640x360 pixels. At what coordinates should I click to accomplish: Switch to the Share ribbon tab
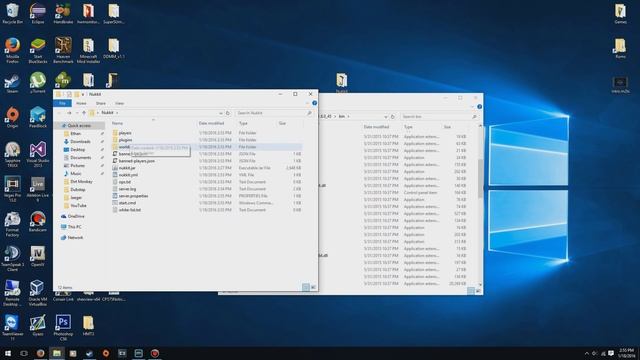(x=100, y=103)
